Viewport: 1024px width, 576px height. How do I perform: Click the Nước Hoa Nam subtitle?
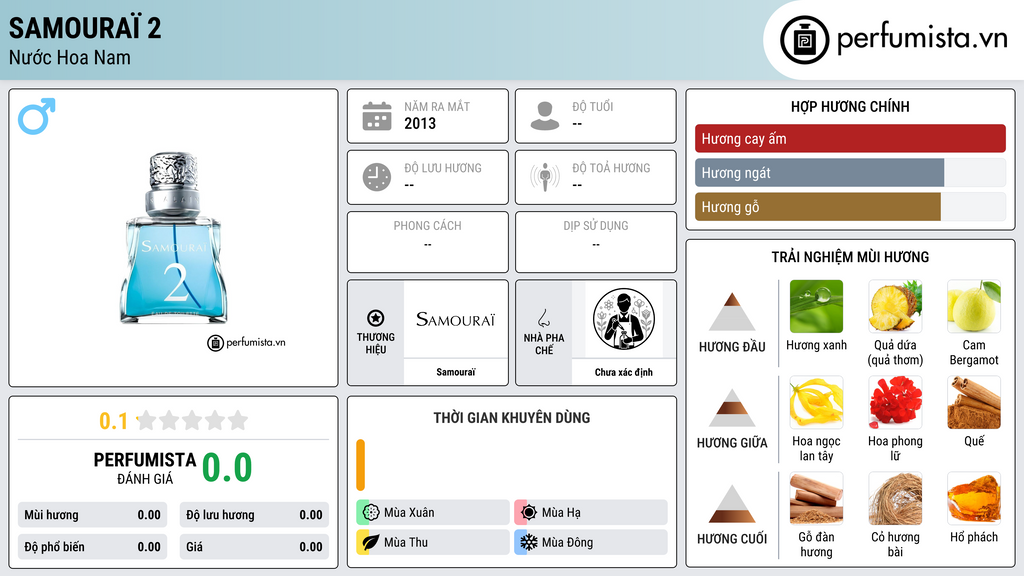70,57
